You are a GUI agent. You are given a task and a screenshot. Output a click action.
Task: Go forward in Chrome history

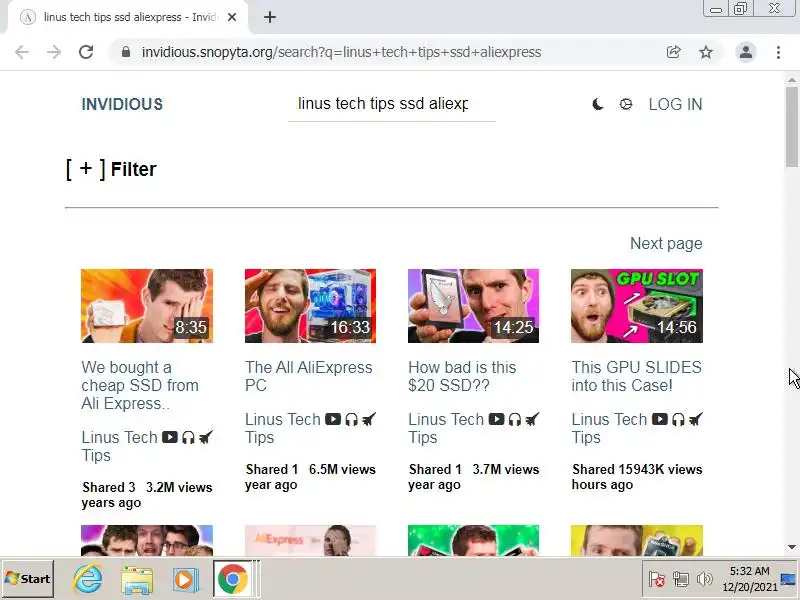point(54,52)
